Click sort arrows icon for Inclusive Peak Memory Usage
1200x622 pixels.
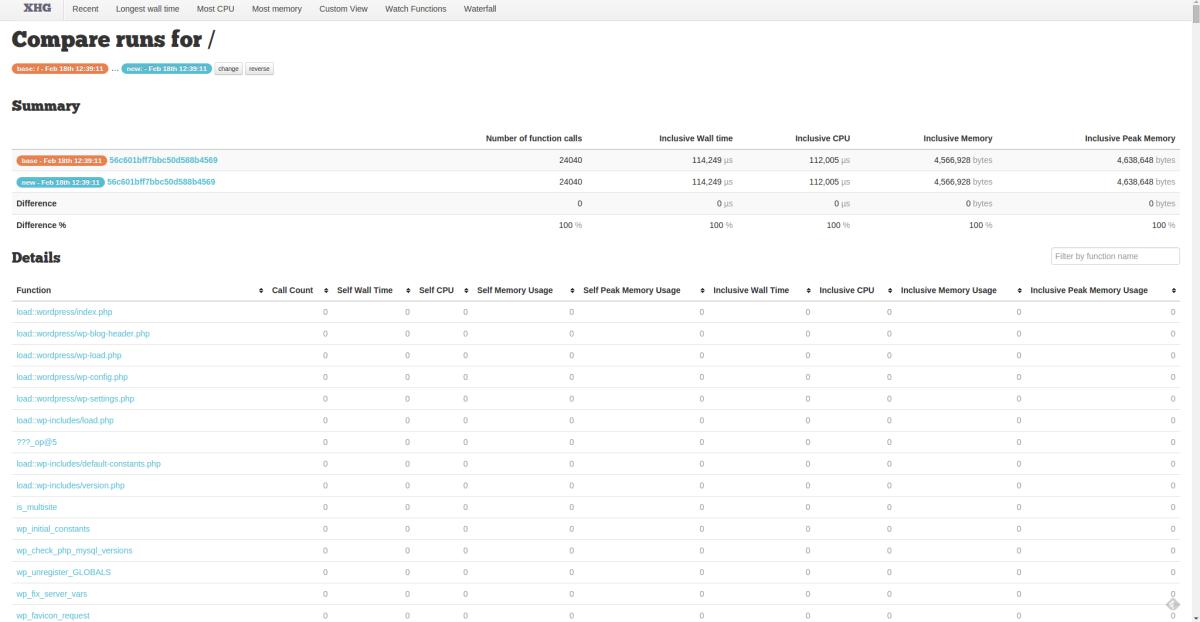point(1172,291)
